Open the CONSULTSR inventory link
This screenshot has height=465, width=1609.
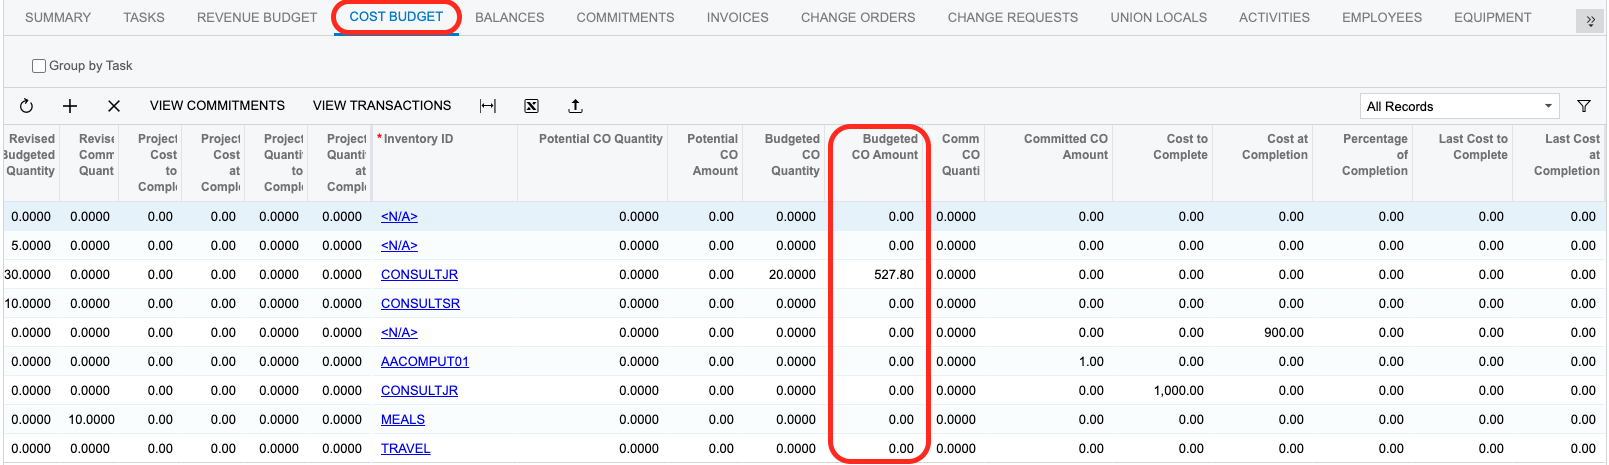pyautogui.click(x=420, y=304)
